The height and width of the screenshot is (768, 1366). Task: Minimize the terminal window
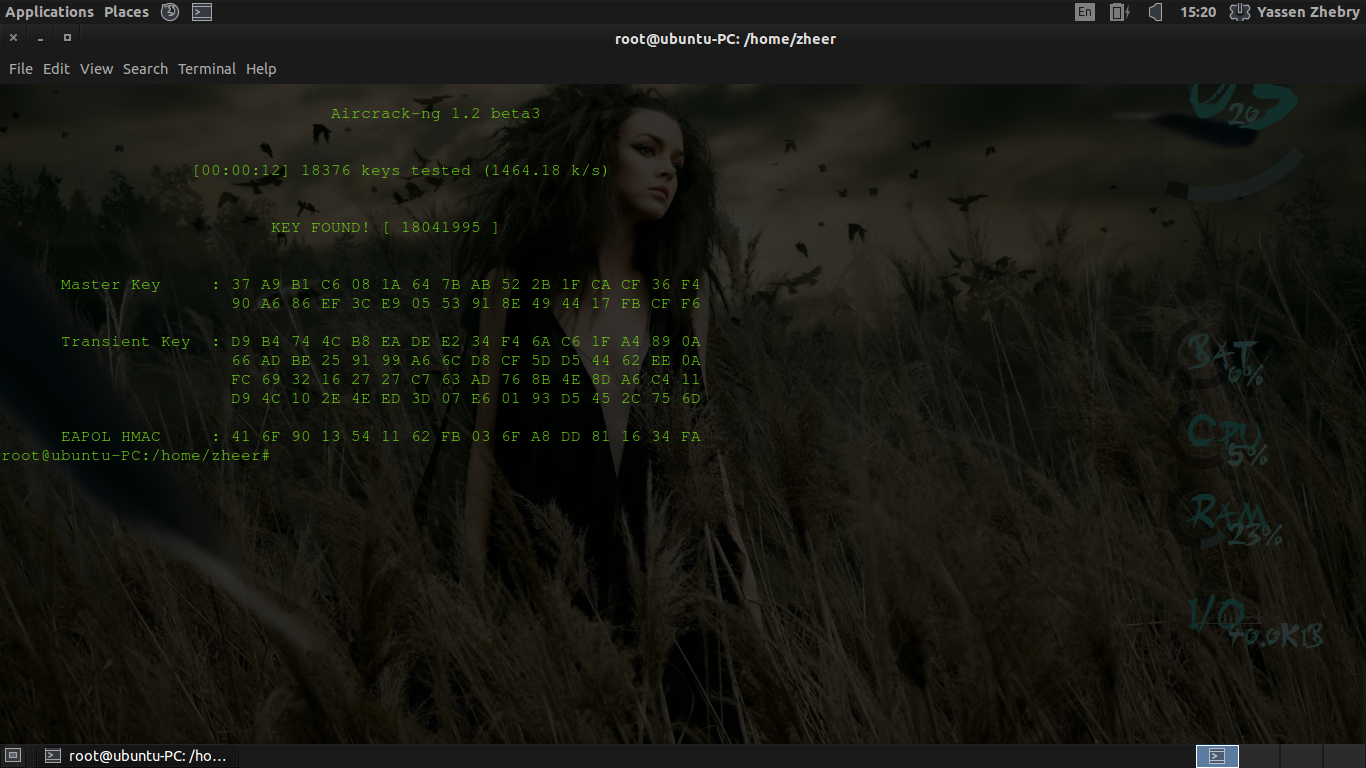pyautogui.click(x=40, y=38)
